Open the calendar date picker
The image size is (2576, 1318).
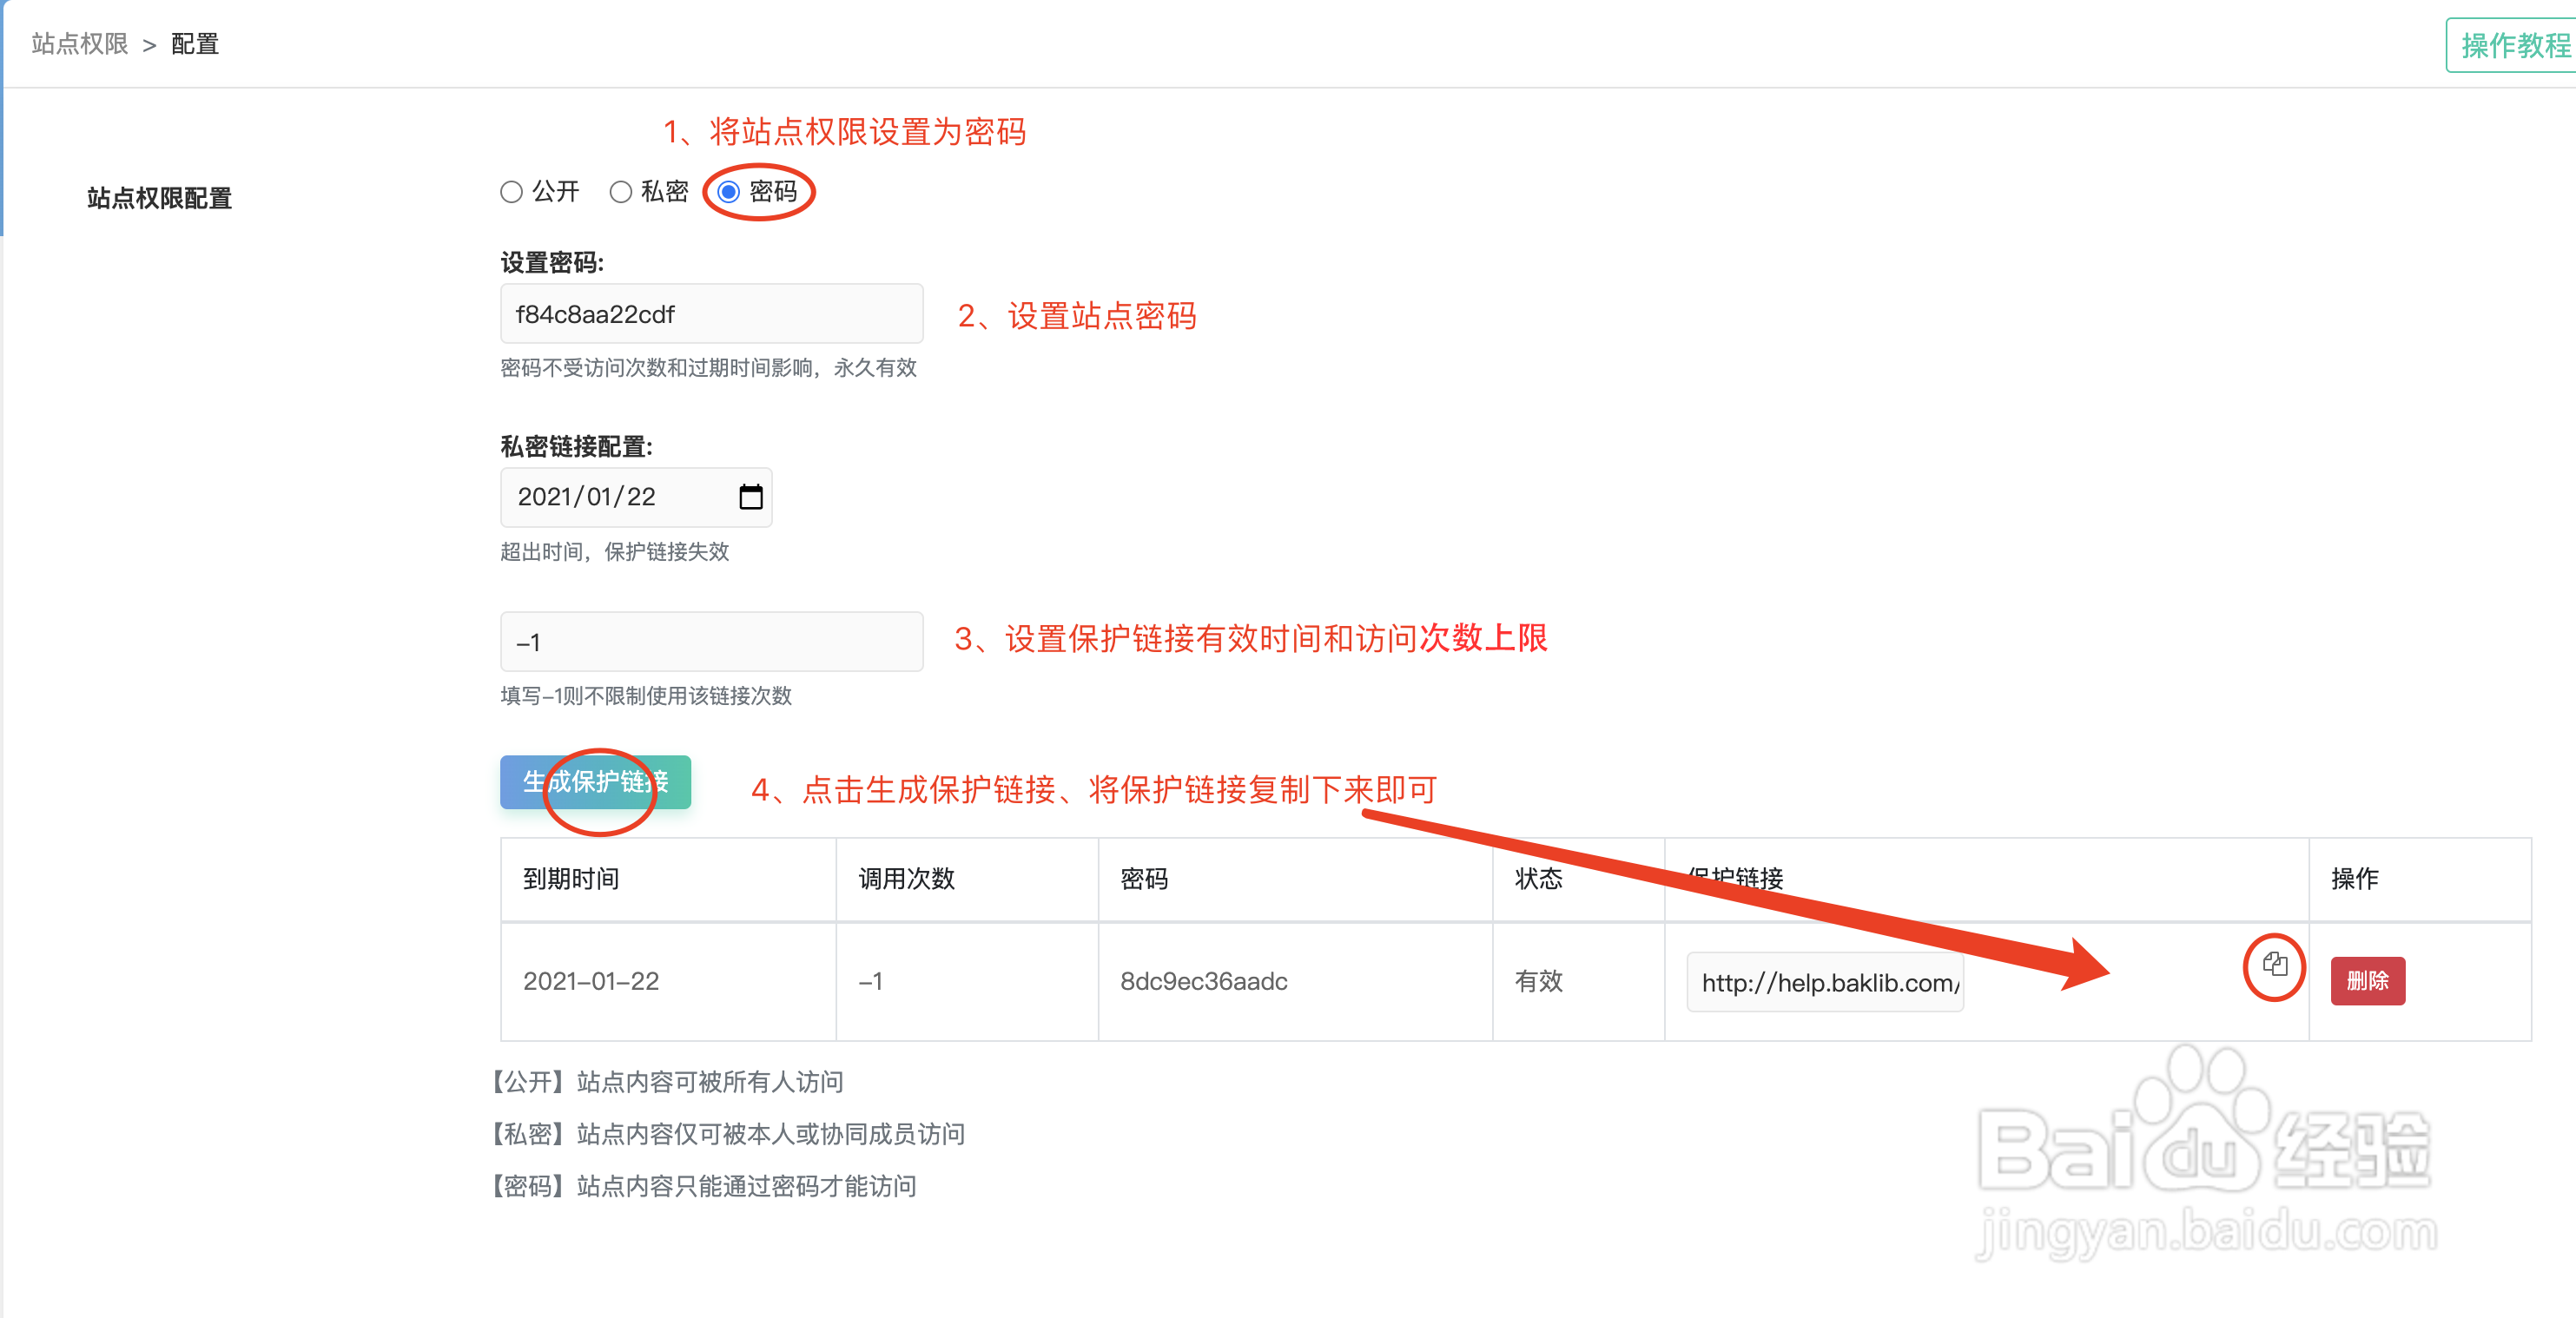[x=751, y=497]
